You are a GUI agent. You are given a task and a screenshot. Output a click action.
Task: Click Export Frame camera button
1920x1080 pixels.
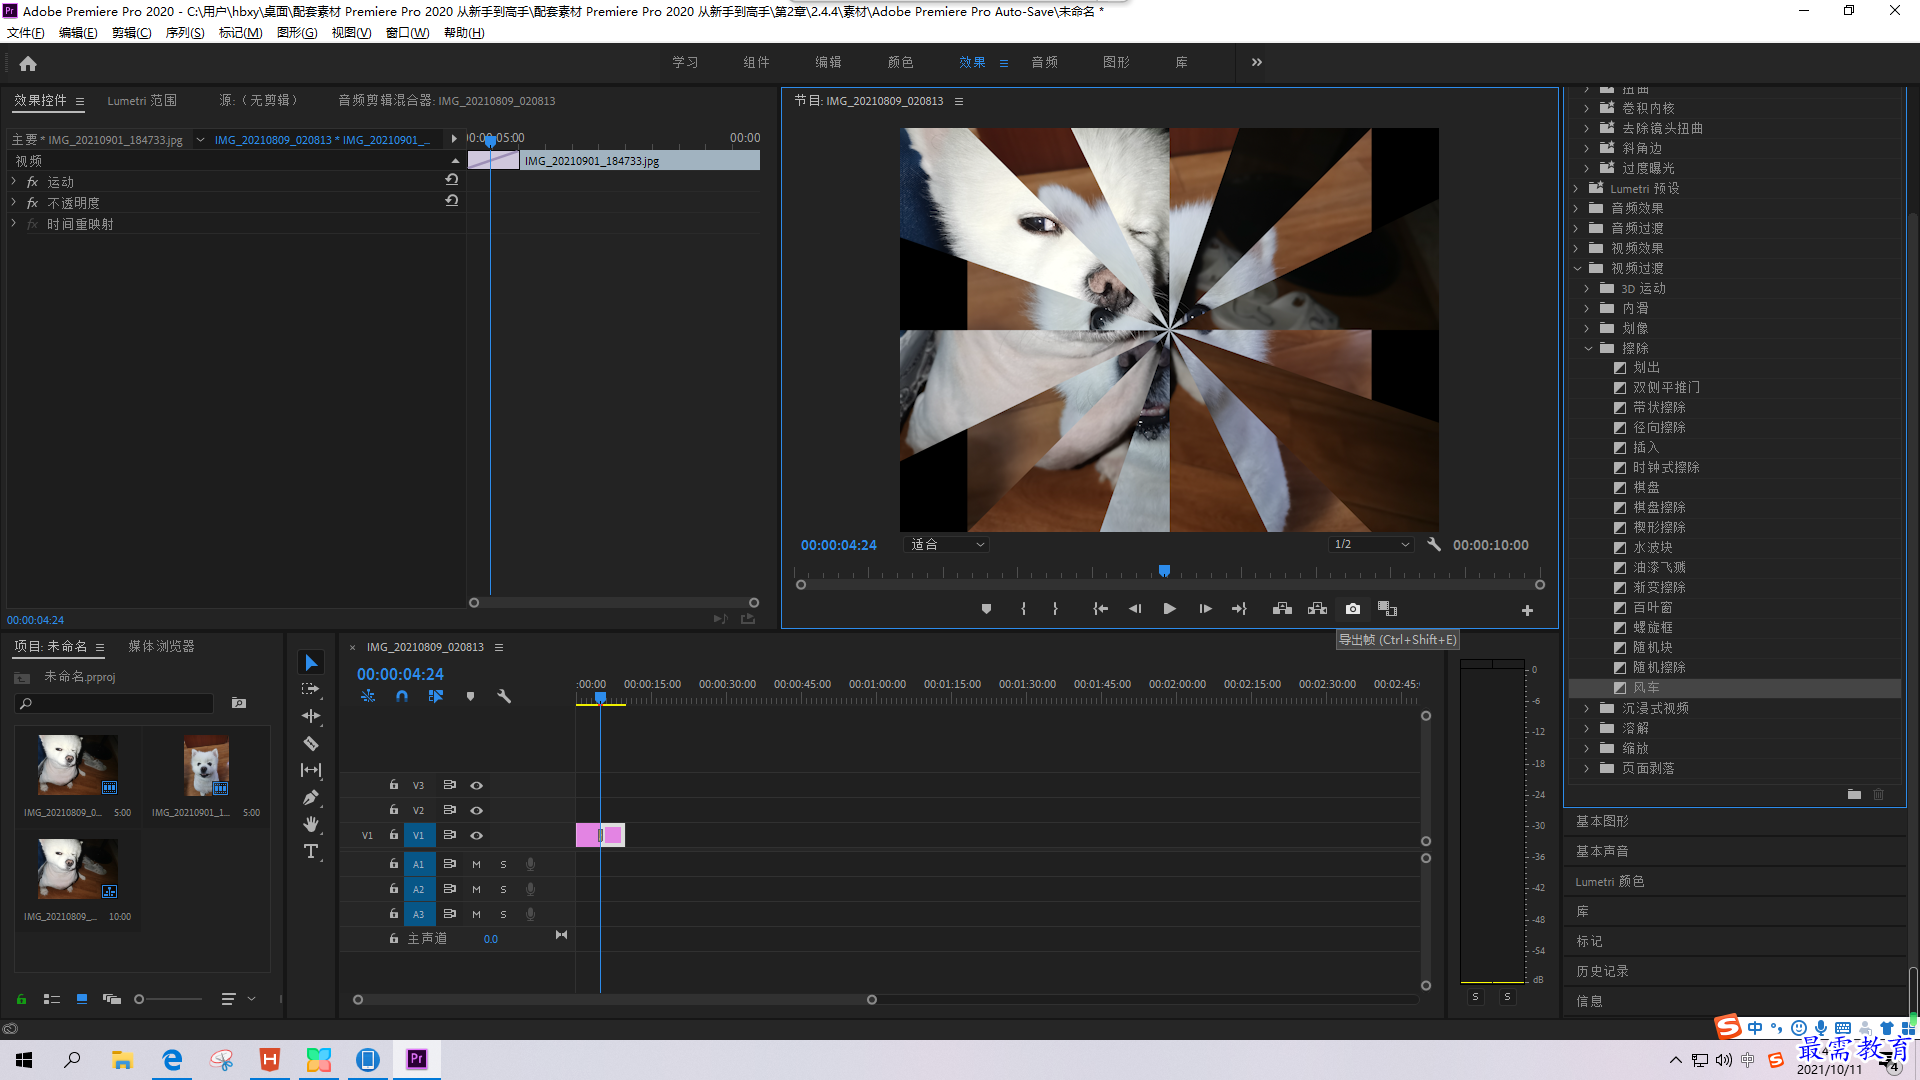tap(1353, 609)
